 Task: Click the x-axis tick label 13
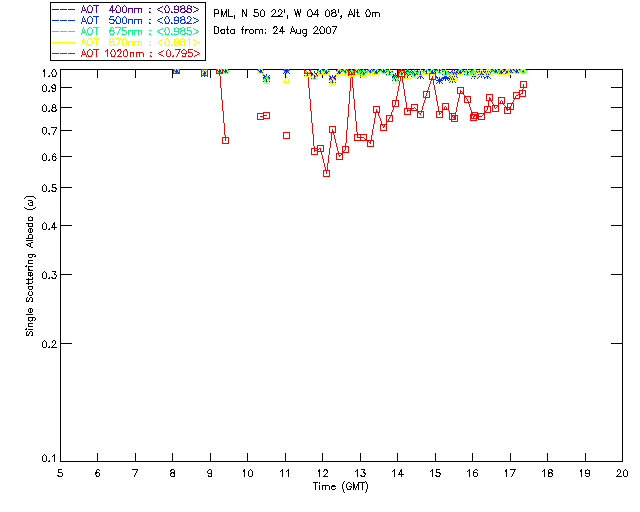tap(360, 473)
